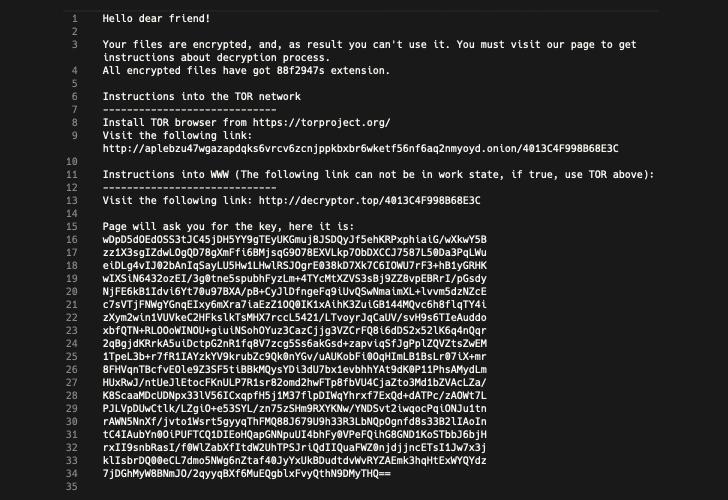Click the https://torproject.org/ URL
Image resolution: width=728 pixels, height=500 pixels.
click(321, 123)
